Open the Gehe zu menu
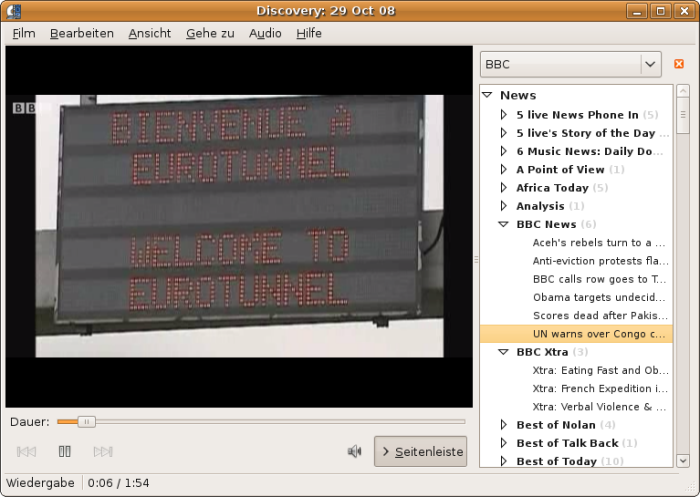Image resolution: width=700 pixels, height=497 pixels. tap(210, 33)
